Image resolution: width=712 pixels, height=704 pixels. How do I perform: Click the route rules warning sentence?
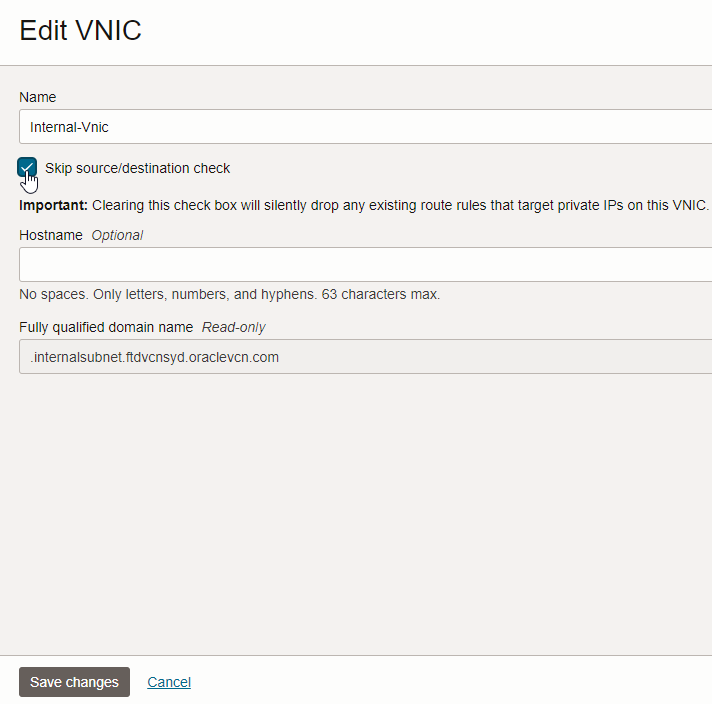click(x=400, y=205)
